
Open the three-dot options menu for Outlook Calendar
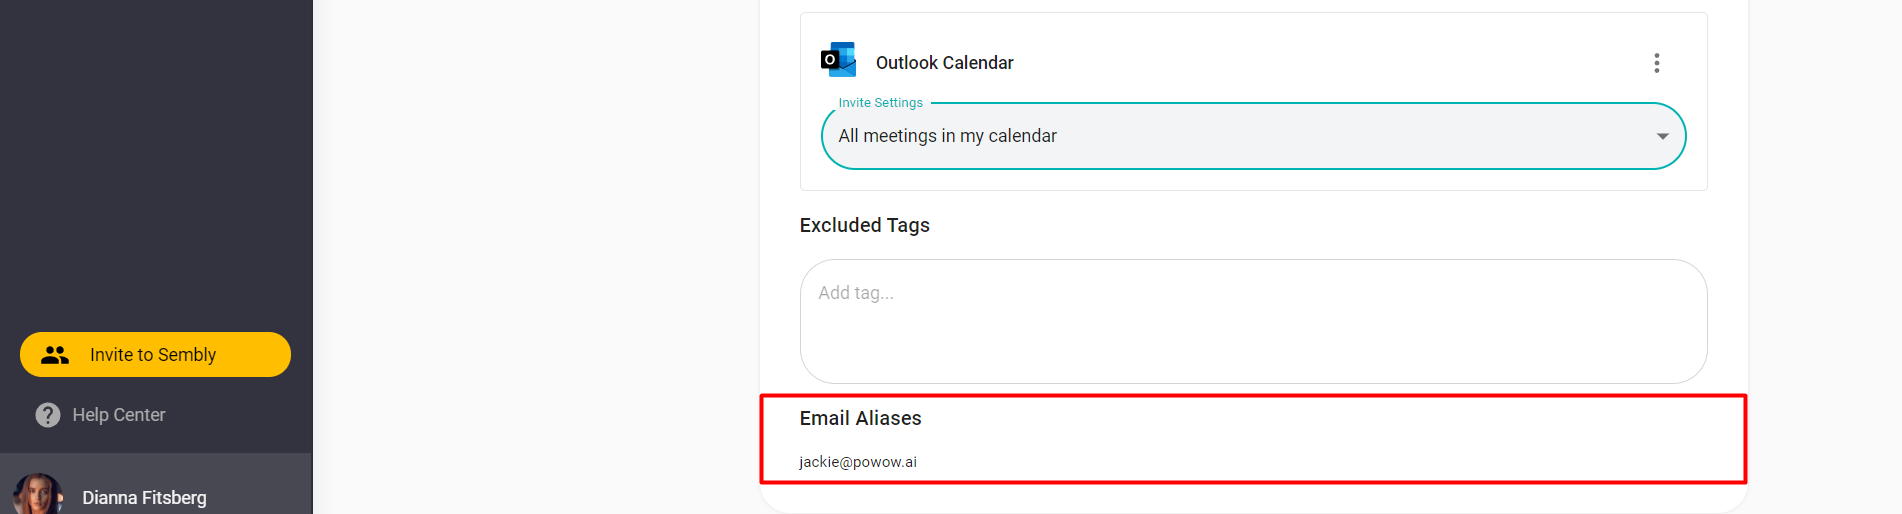pos(1657,63)
